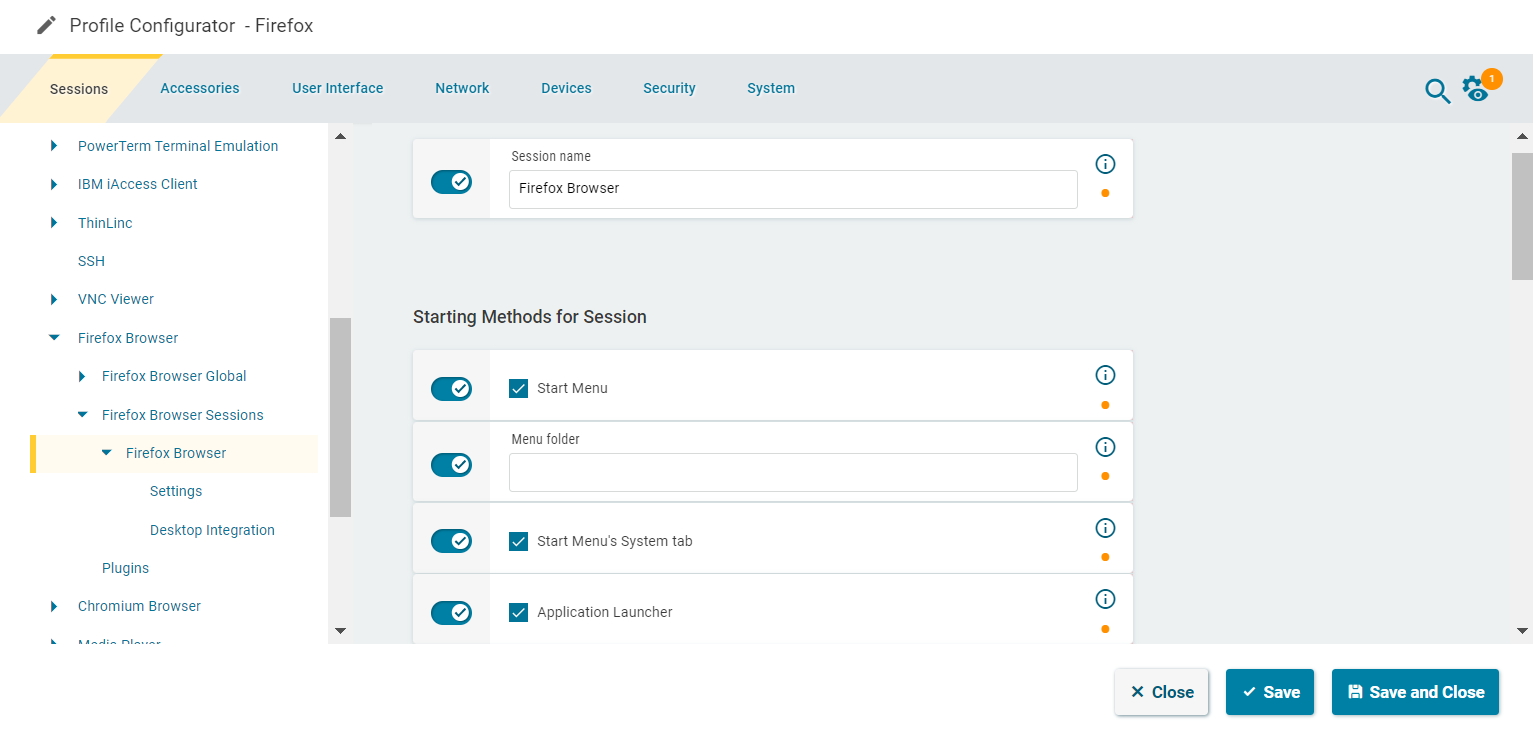Show info for Start Menu option

[1105, 375]
